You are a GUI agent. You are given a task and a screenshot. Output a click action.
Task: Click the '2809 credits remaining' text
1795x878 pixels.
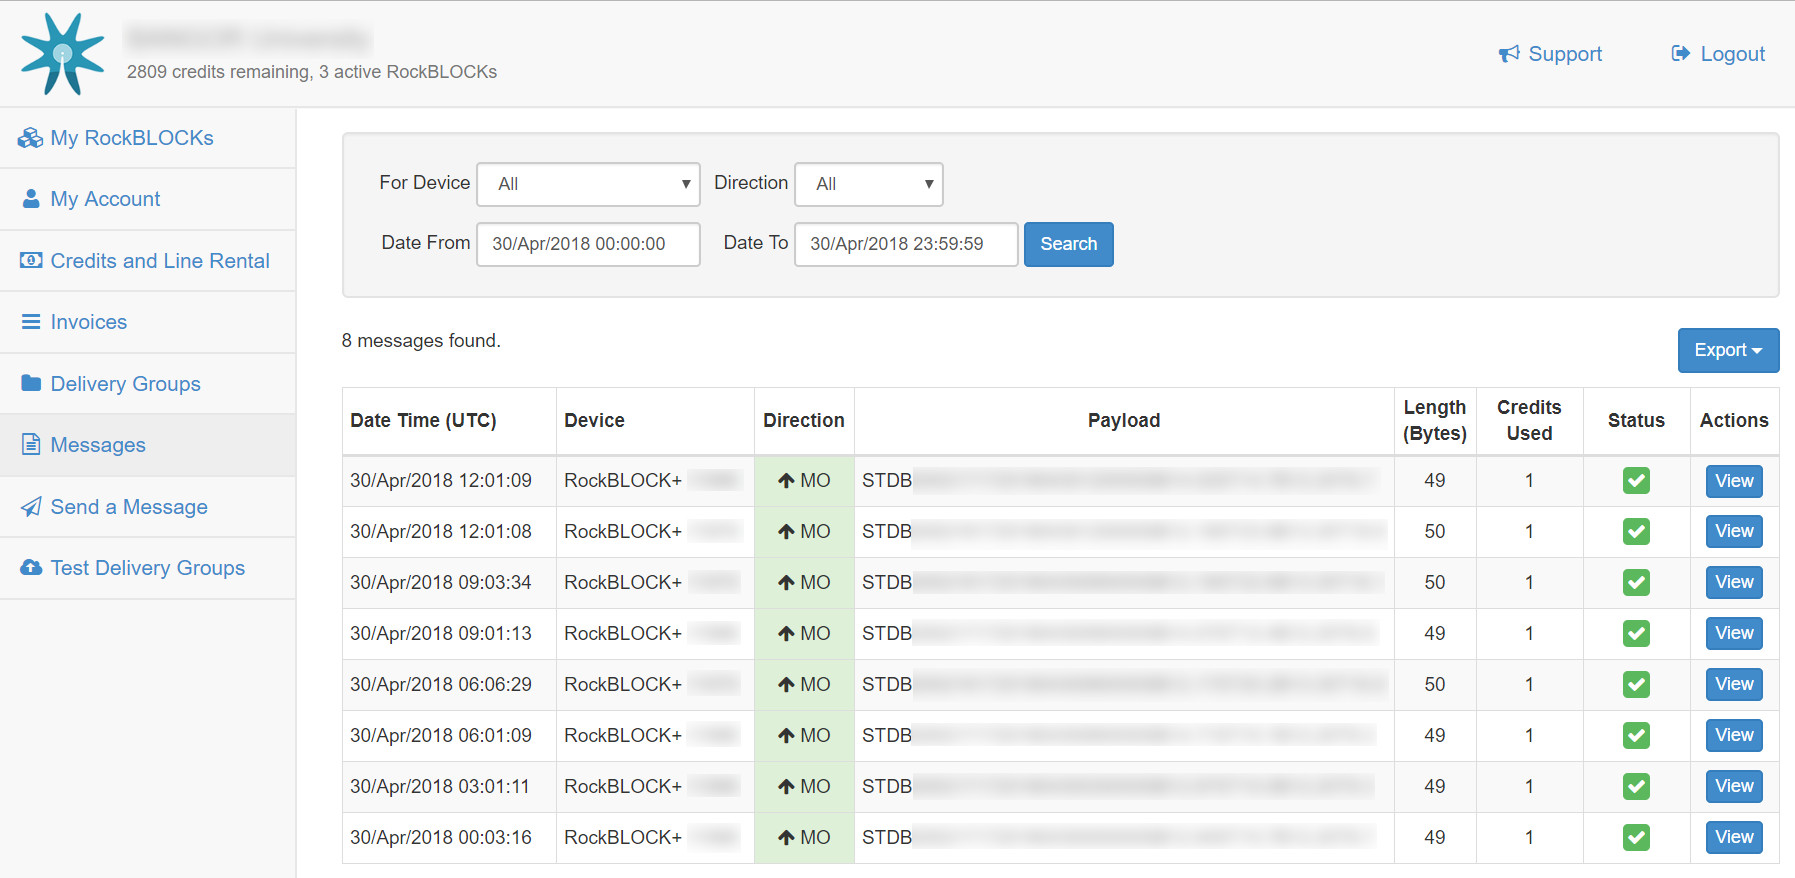[219, 72]
